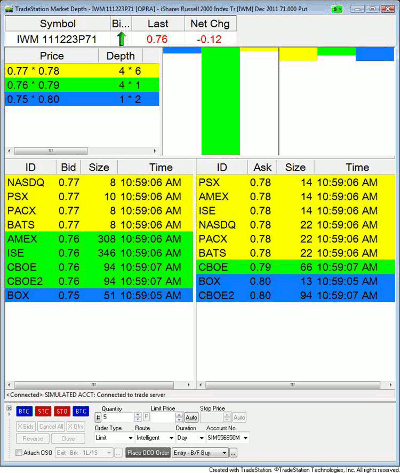Click the Bid column header
The image size is (400, 473).
pos(68,167)
